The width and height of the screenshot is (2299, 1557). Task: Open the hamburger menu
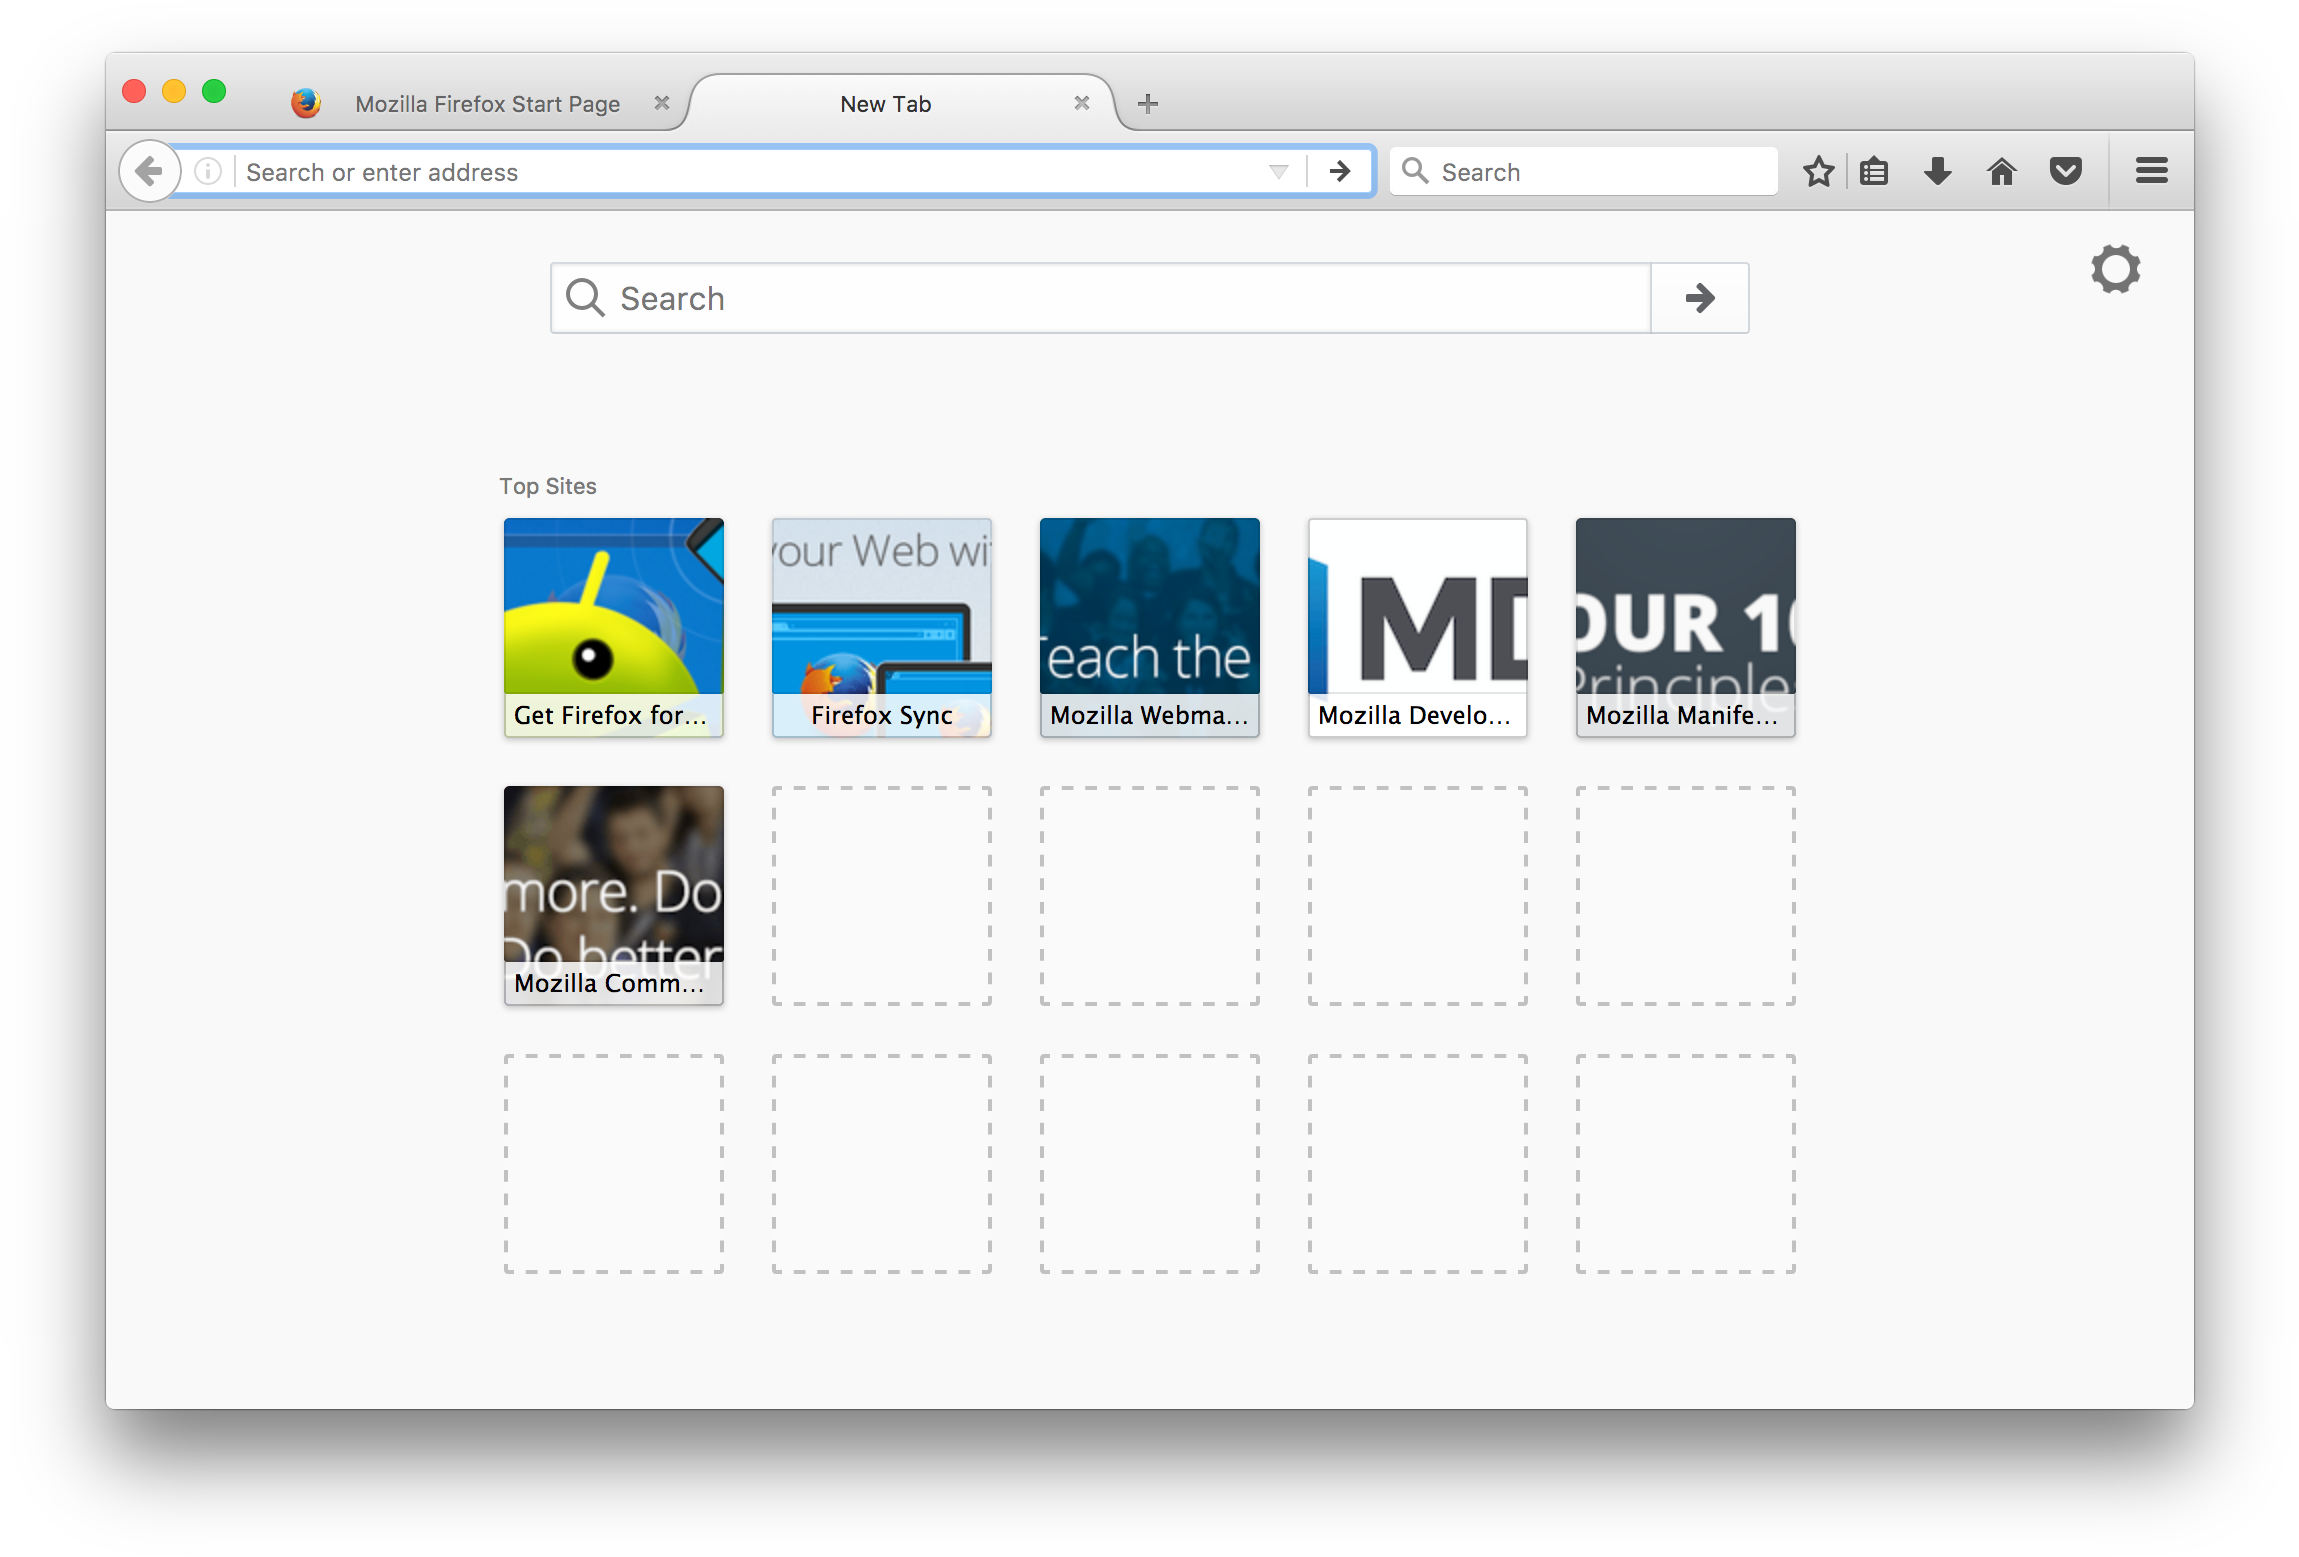pos(2152,171)
